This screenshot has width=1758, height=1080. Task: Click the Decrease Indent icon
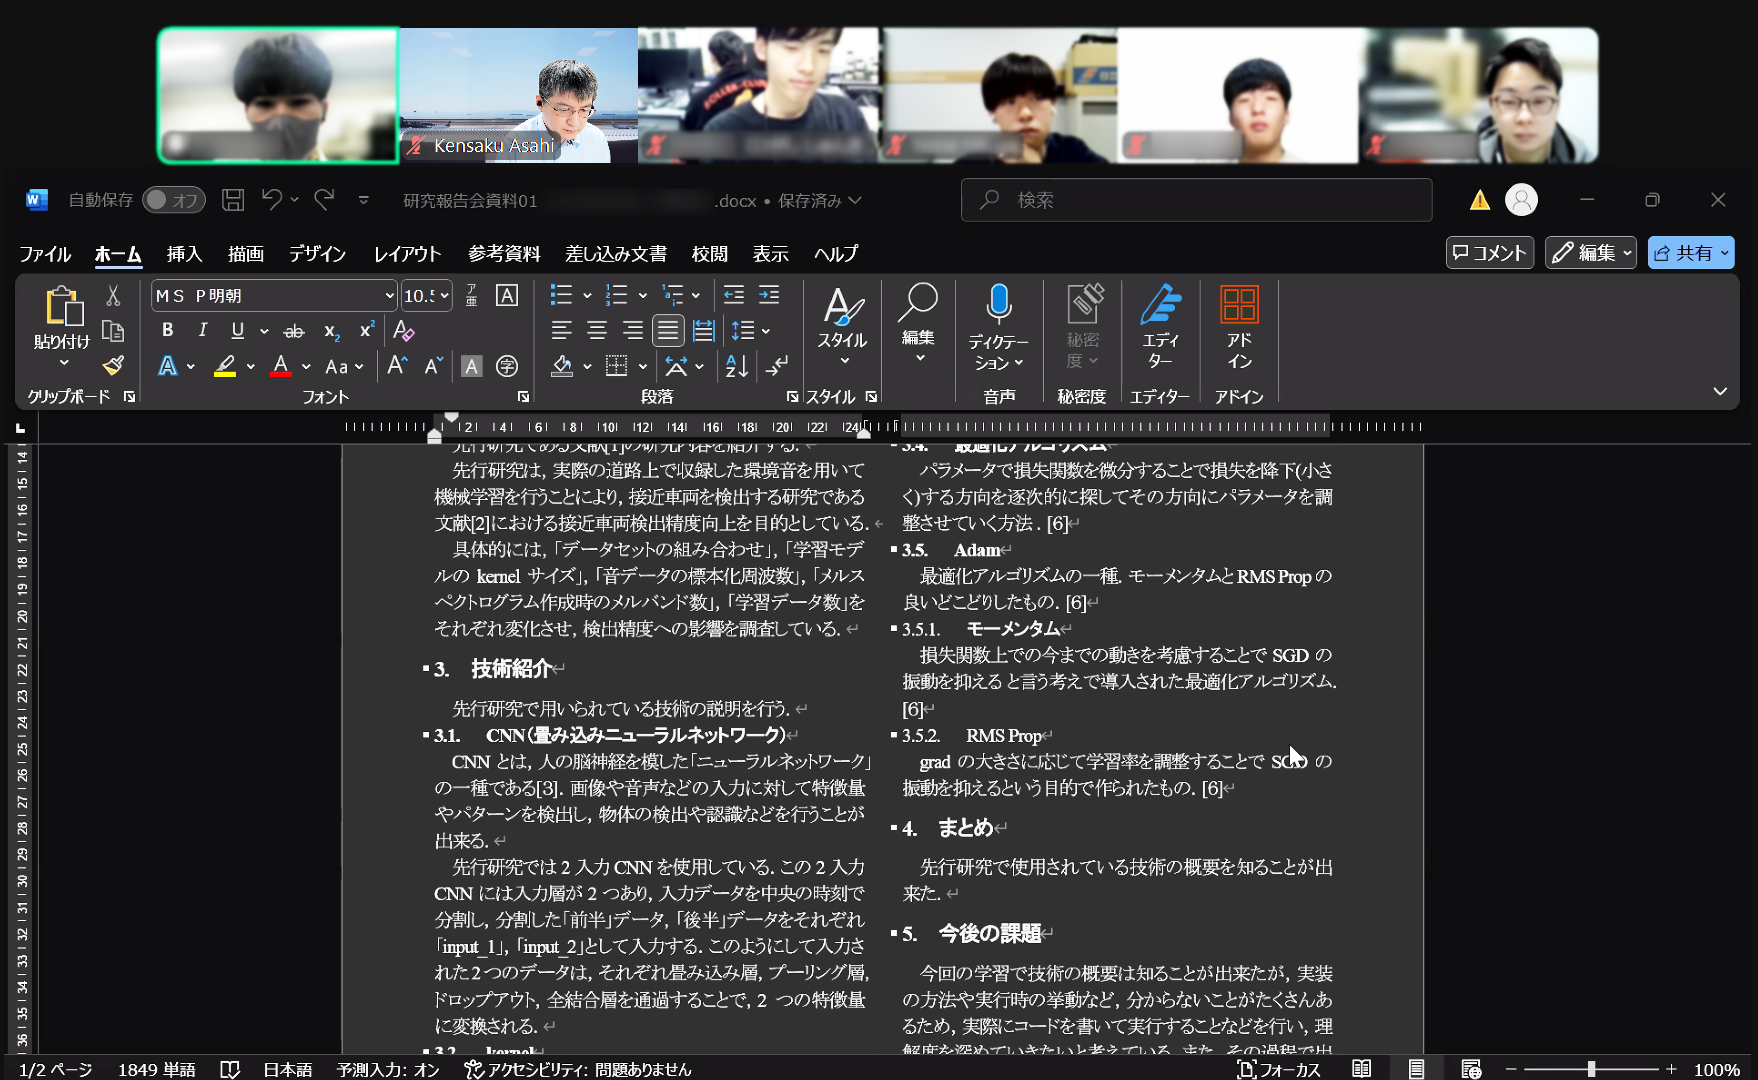[734, 295]
